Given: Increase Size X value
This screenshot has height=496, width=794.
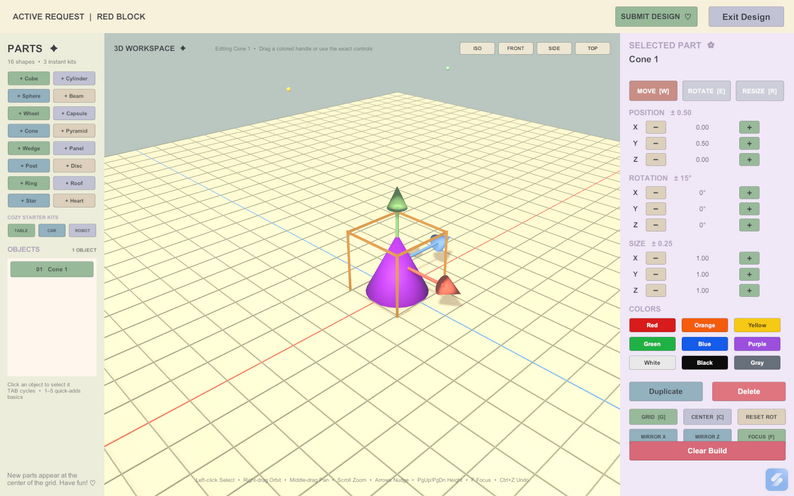Looking at the screenshot, I should click(749, 258).
